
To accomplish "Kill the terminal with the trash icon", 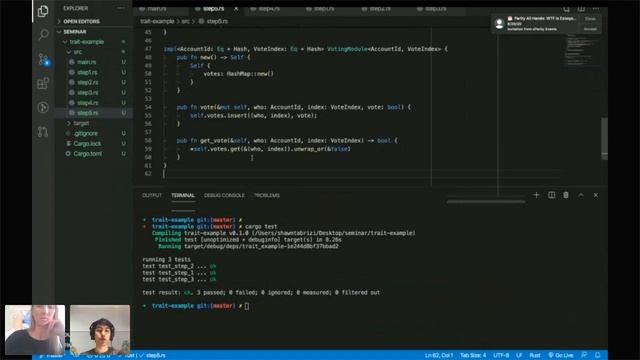I will [x=566, y=195].
